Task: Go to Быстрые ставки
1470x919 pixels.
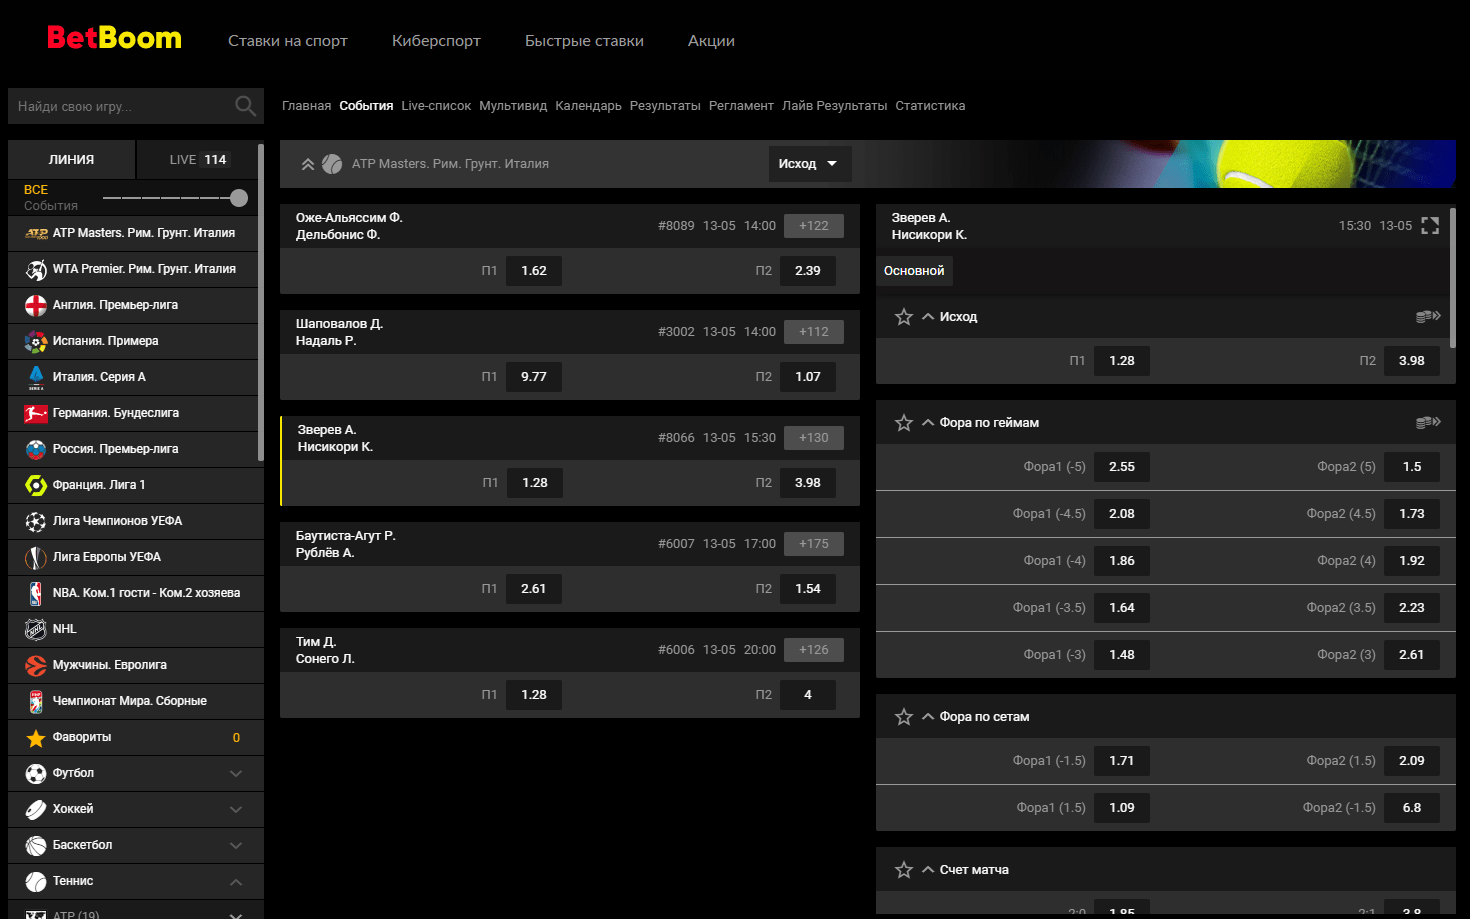Action: pos(584,41)
